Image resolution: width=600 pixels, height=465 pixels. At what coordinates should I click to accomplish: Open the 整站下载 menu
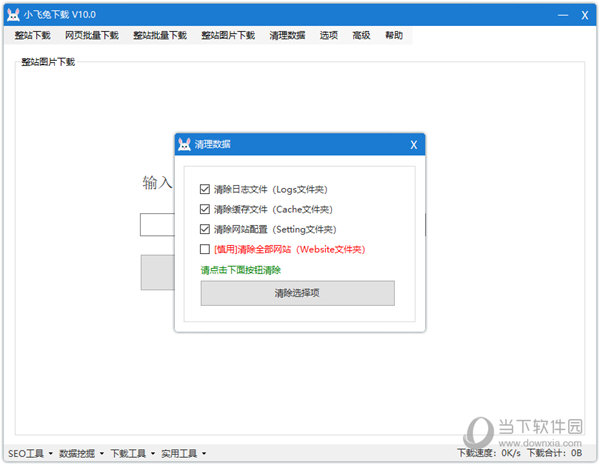point(33,36)
